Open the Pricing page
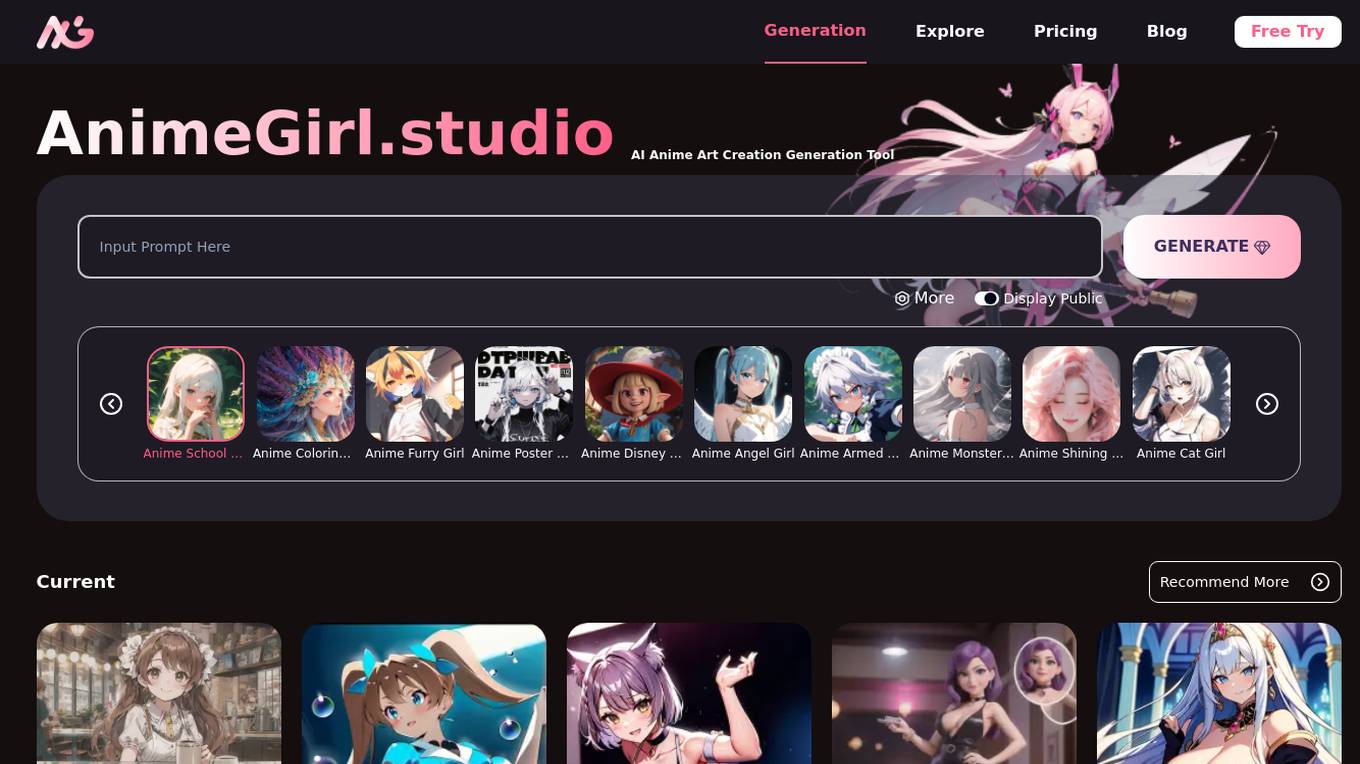The image size is (1360, 764). 1065,31
